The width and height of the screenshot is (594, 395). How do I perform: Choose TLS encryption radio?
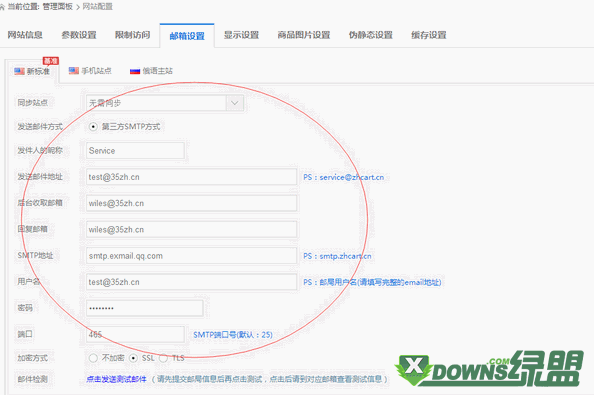click(x=163, y=358)
